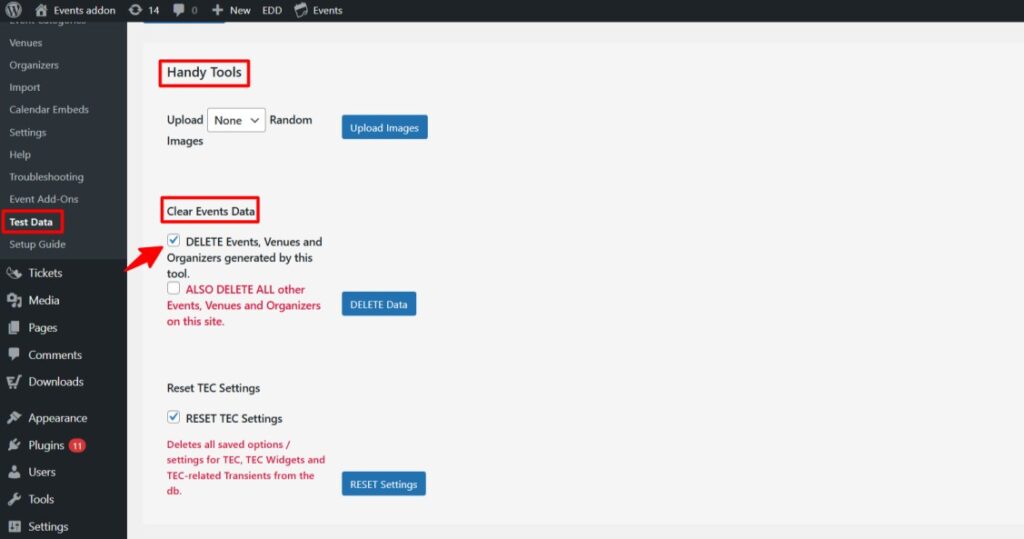Click the RESET Settings button

click(383, 484)
